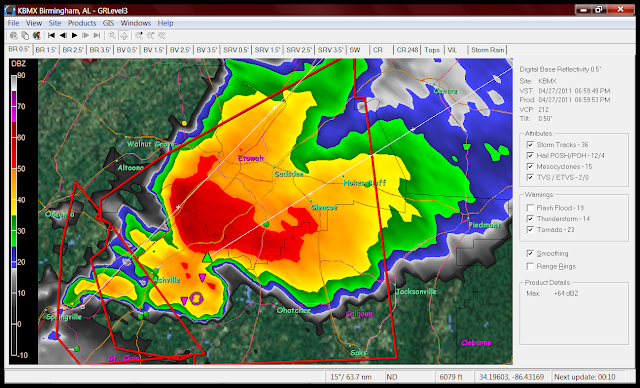Screen dimensions: 640x388
Task: Open the Site menu
Action: tap(55, 23)
